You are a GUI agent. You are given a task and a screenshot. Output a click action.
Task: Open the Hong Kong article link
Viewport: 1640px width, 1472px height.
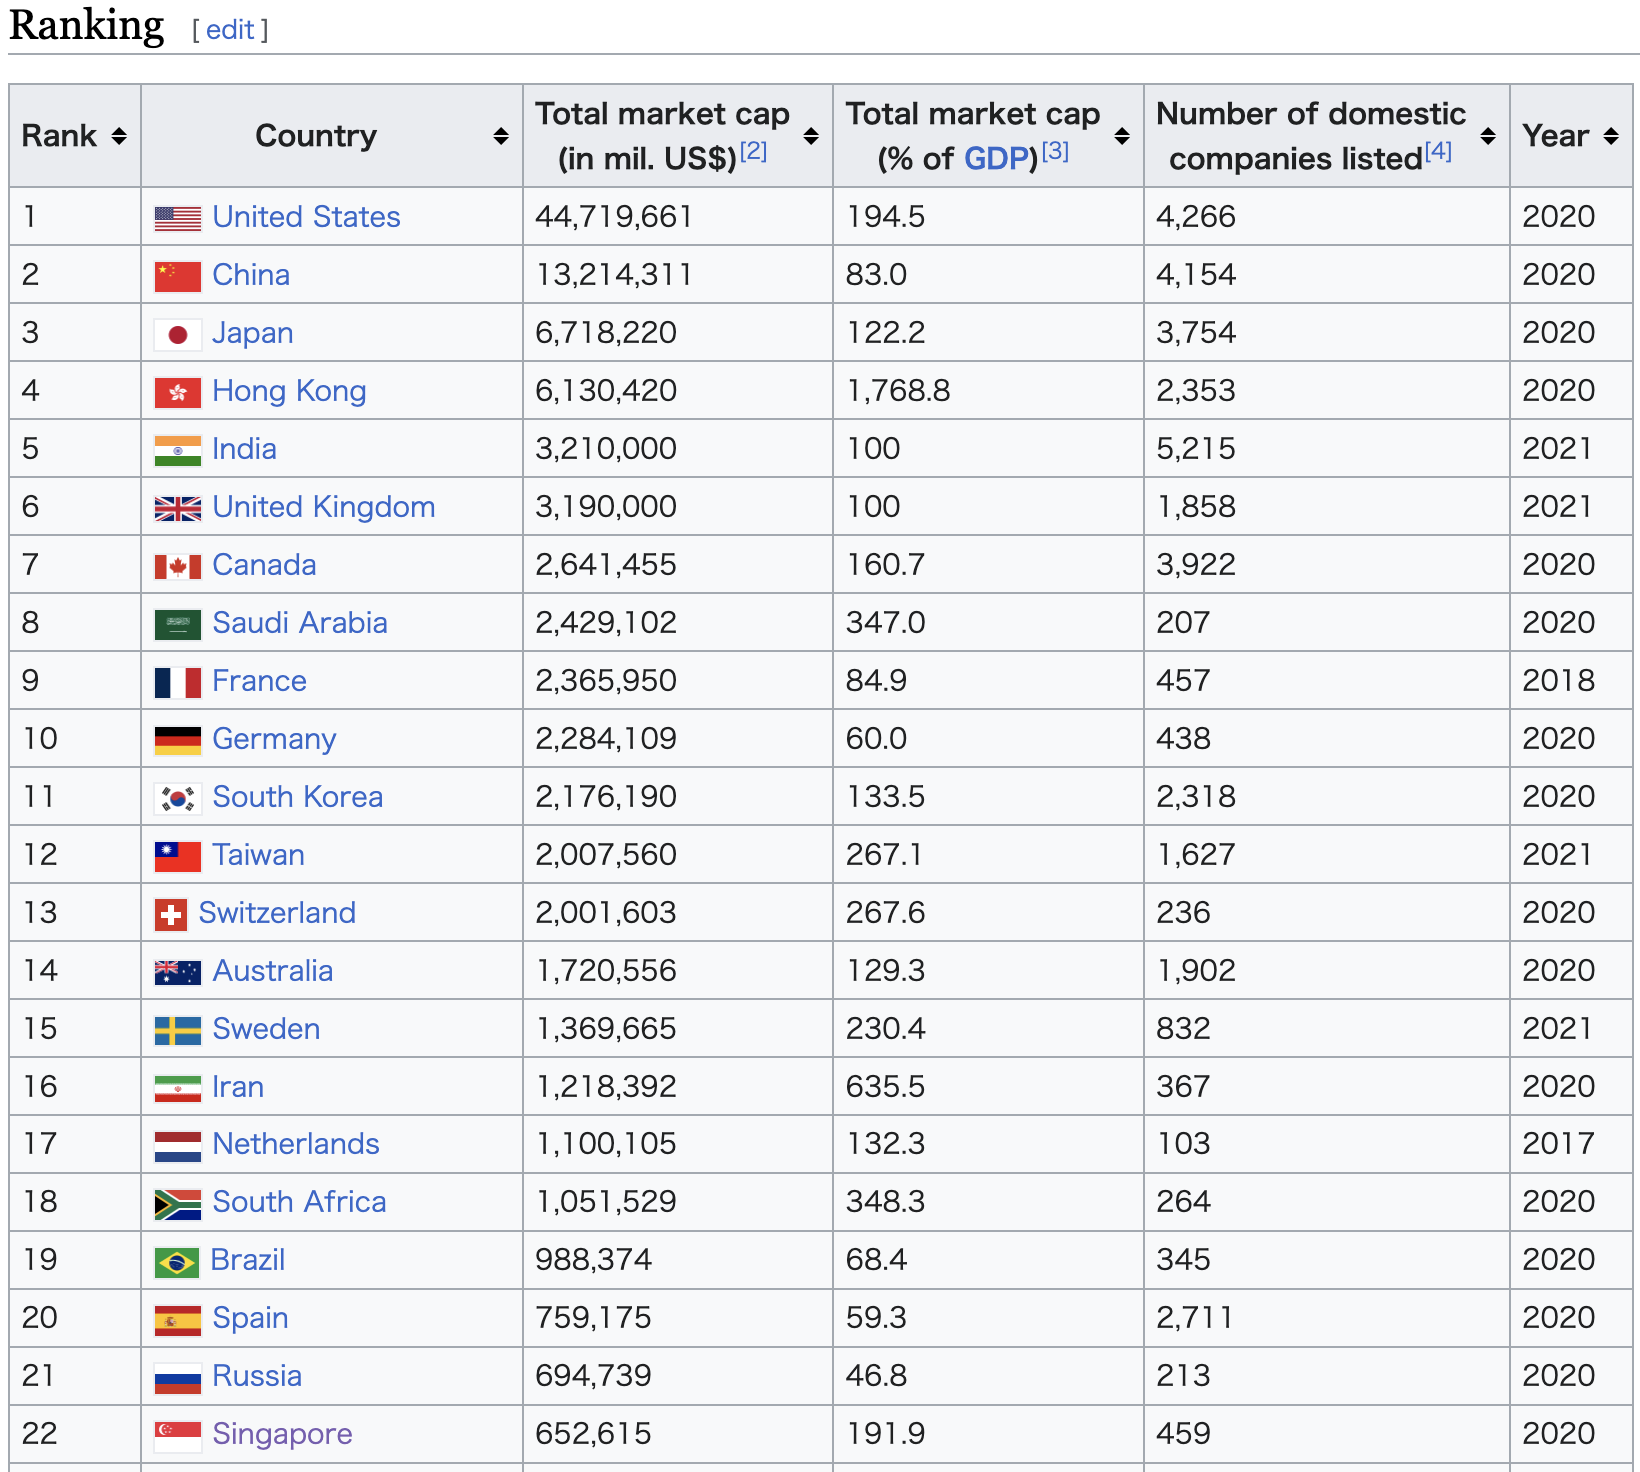pos(289,391)
